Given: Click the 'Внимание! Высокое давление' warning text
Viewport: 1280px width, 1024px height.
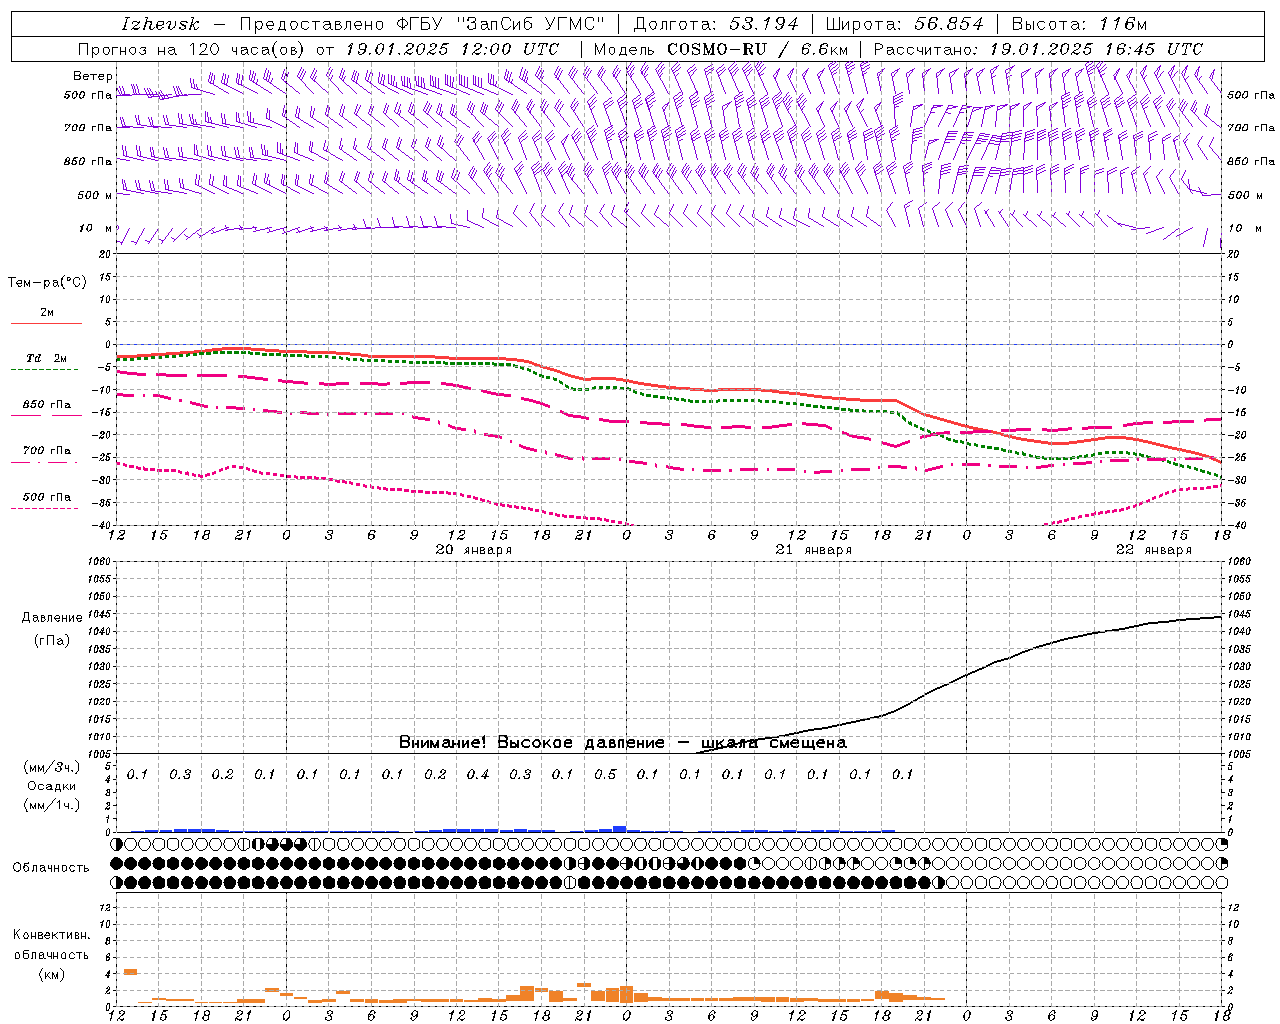Looking at the screenshot, I should pyautogui.click(x=531, y=742).
